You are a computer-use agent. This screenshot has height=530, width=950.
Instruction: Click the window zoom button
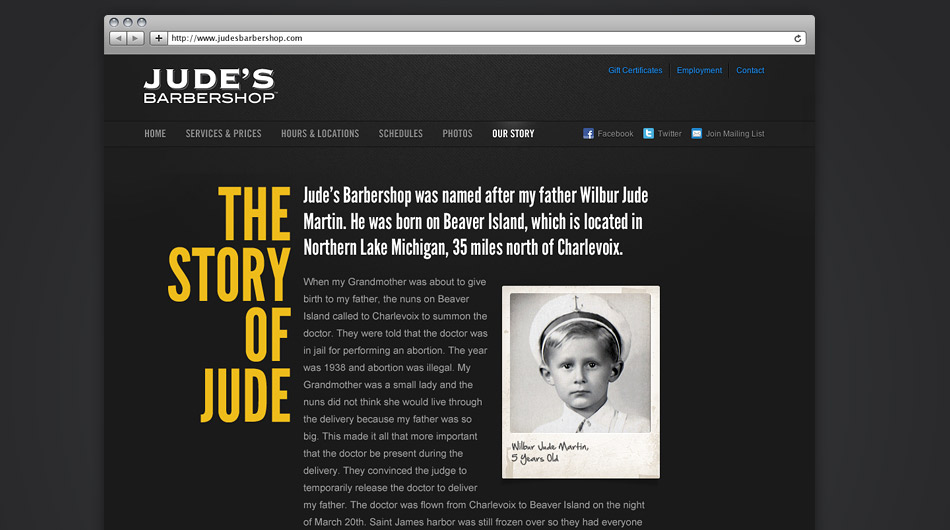coord(142,22)
